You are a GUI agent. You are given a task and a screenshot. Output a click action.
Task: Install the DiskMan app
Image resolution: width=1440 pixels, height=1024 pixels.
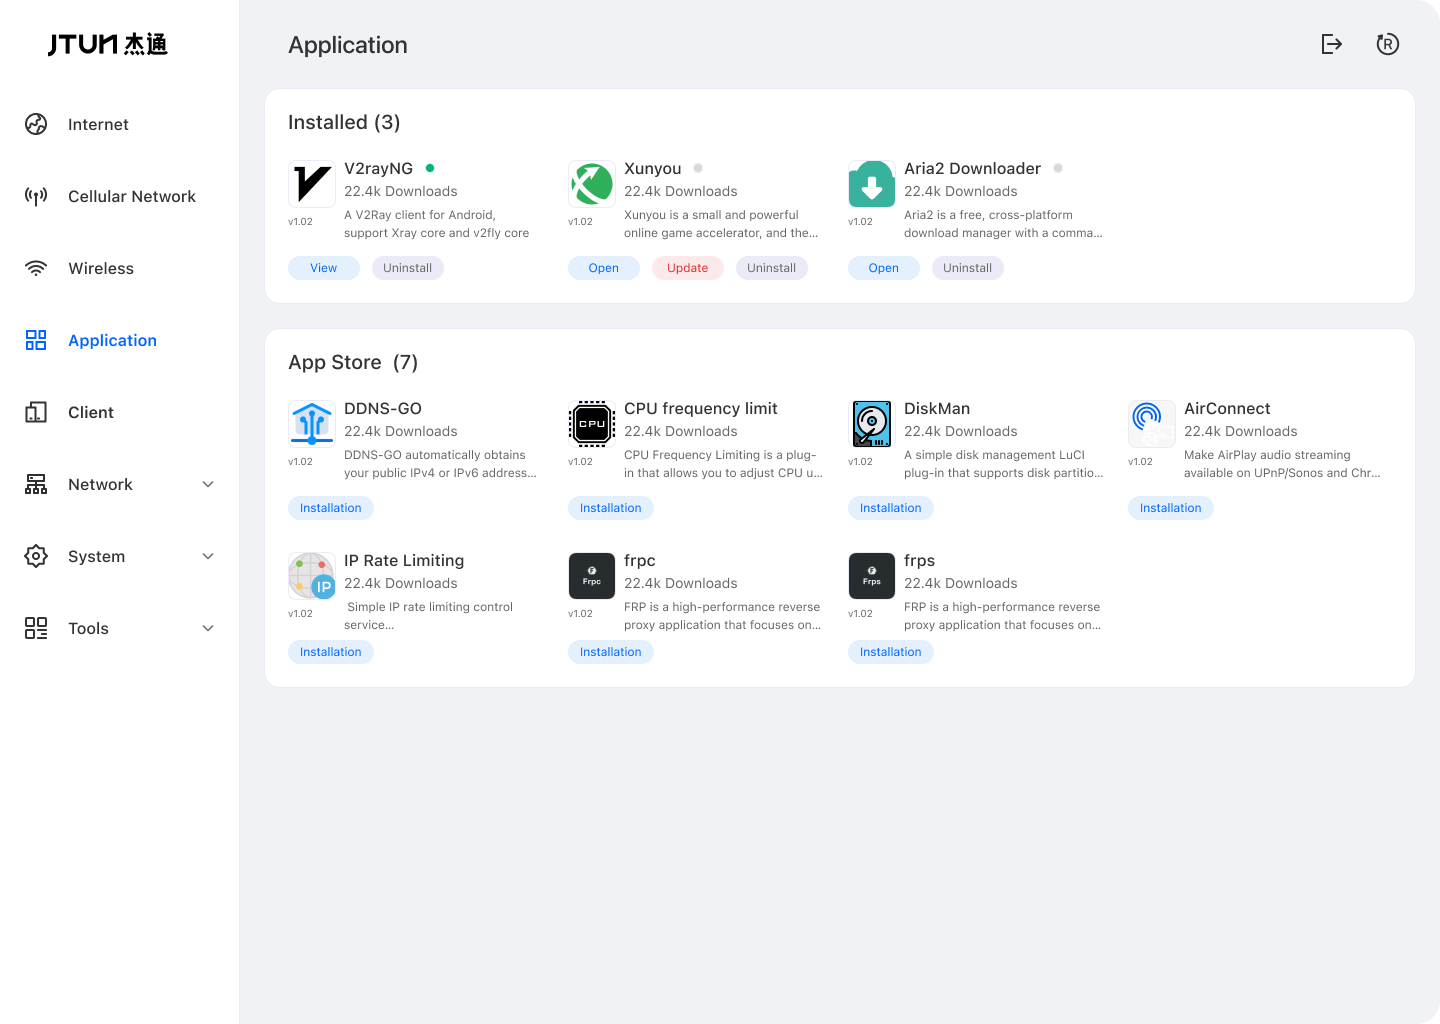point(891,508)
